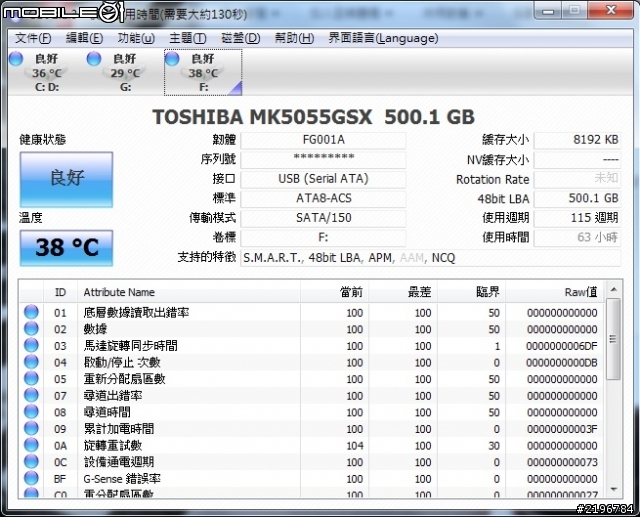Click the supported features field with NCQ
The width and height of the screenshot is (640, 517).
pyautogui.click(x=431, y=258)
